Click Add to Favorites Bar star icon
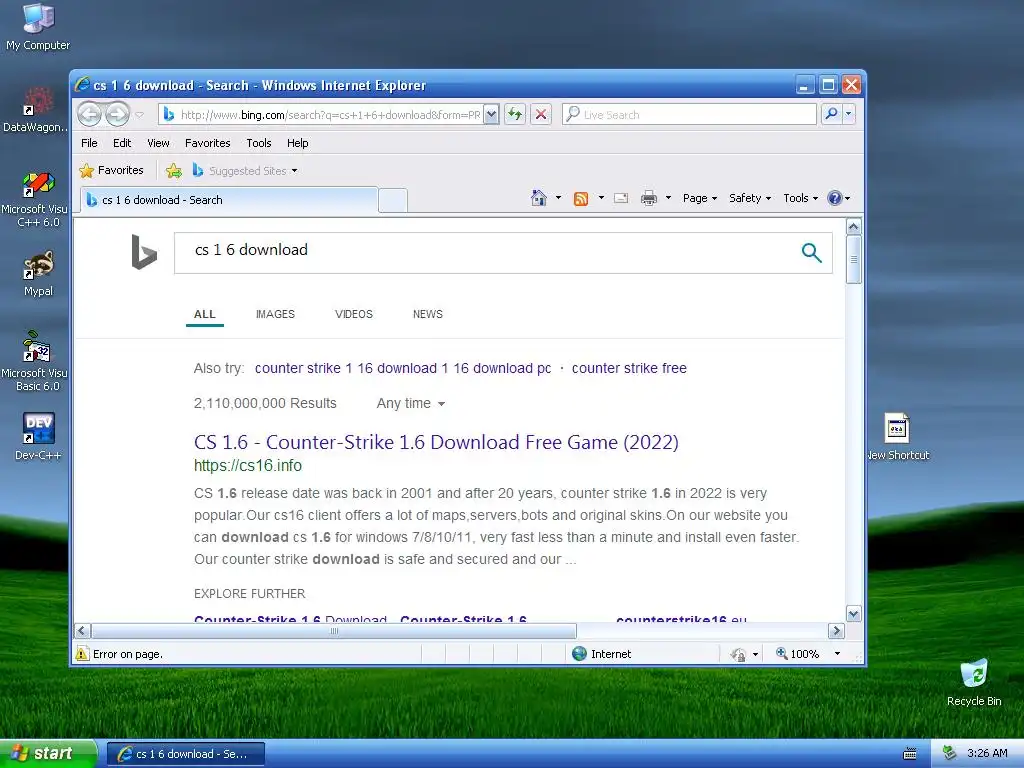Viewport: 1024px width, 768px height. pos(174,171)
